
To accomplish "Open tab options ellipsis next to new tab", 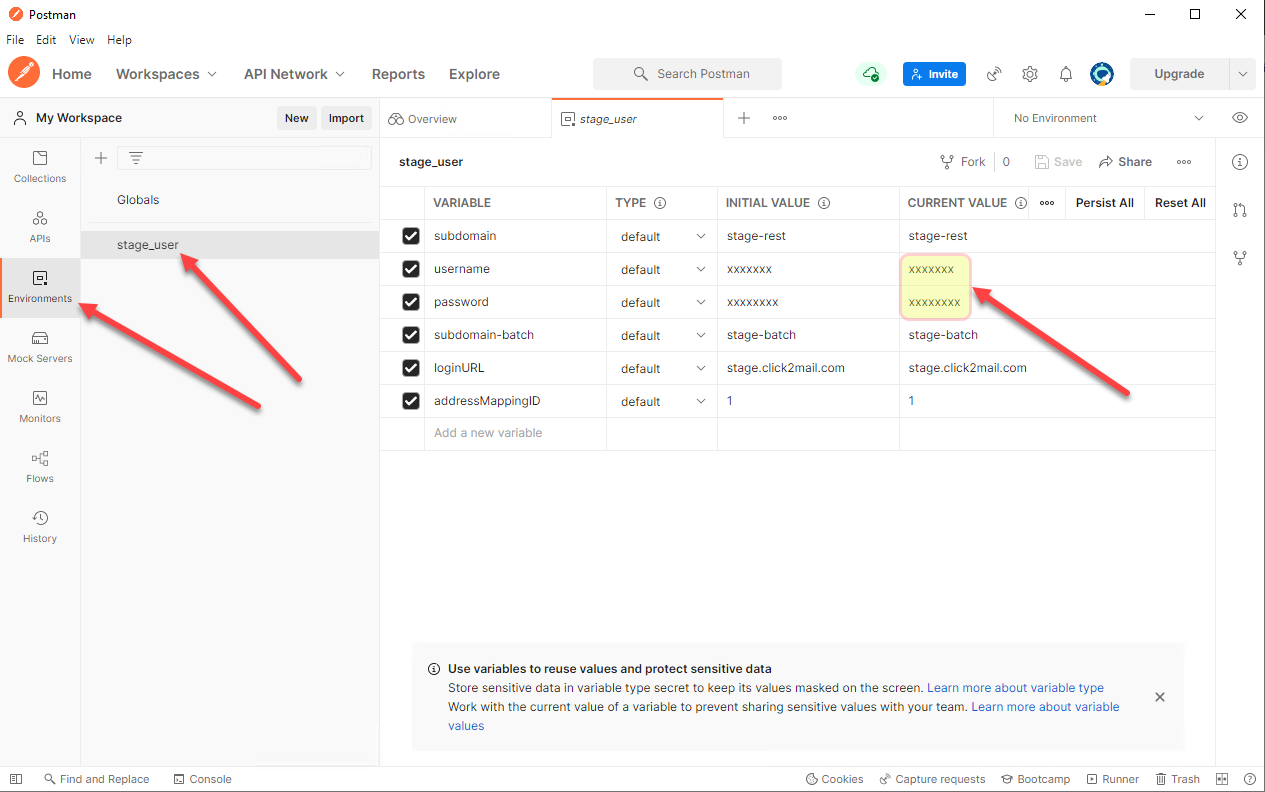I will click(x=780, y=118).
